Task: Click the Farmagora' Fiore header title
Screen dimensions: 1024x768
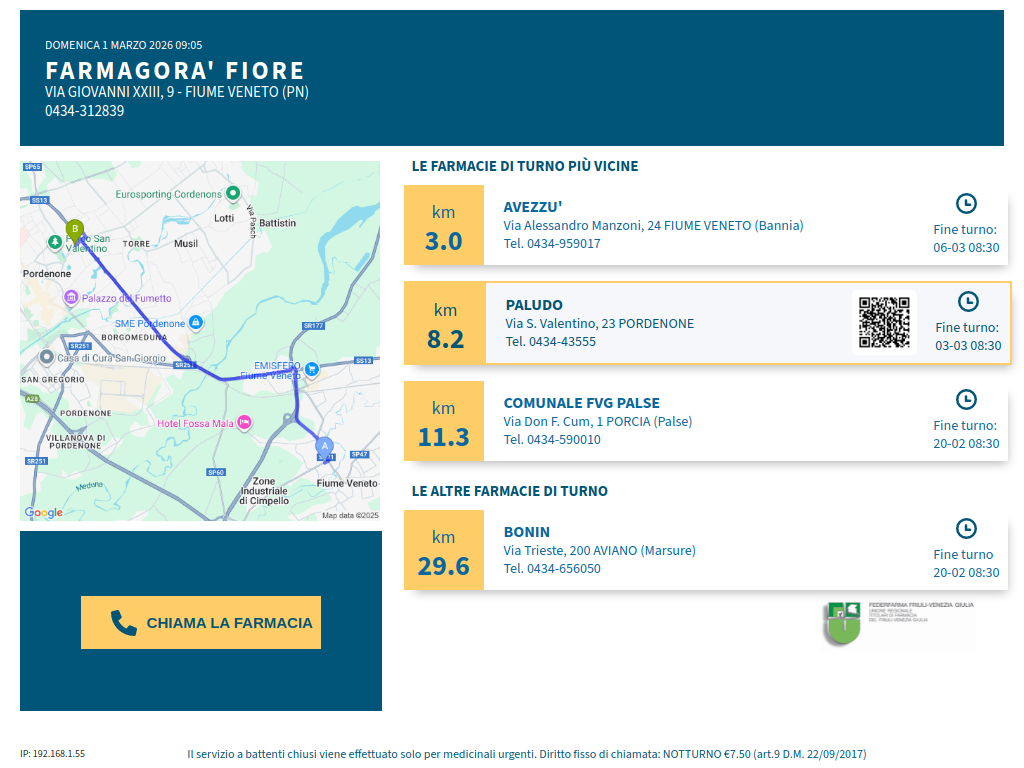Action: [x=175, y=71]
